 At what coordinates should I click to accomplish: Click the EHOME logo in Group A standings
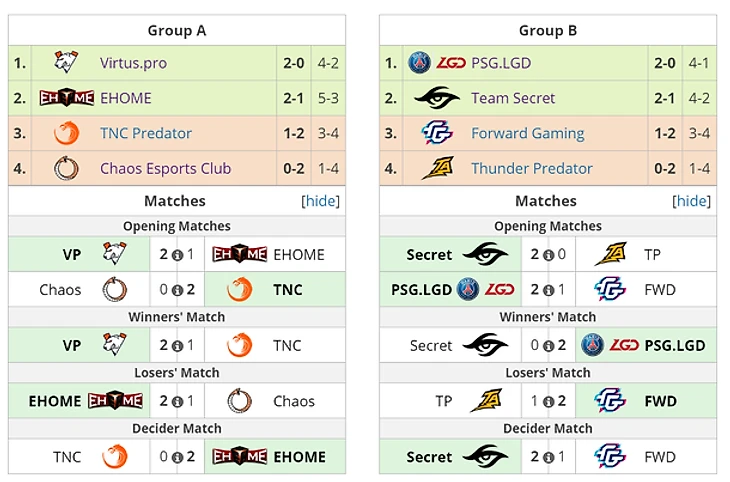(x=67, y=97)
